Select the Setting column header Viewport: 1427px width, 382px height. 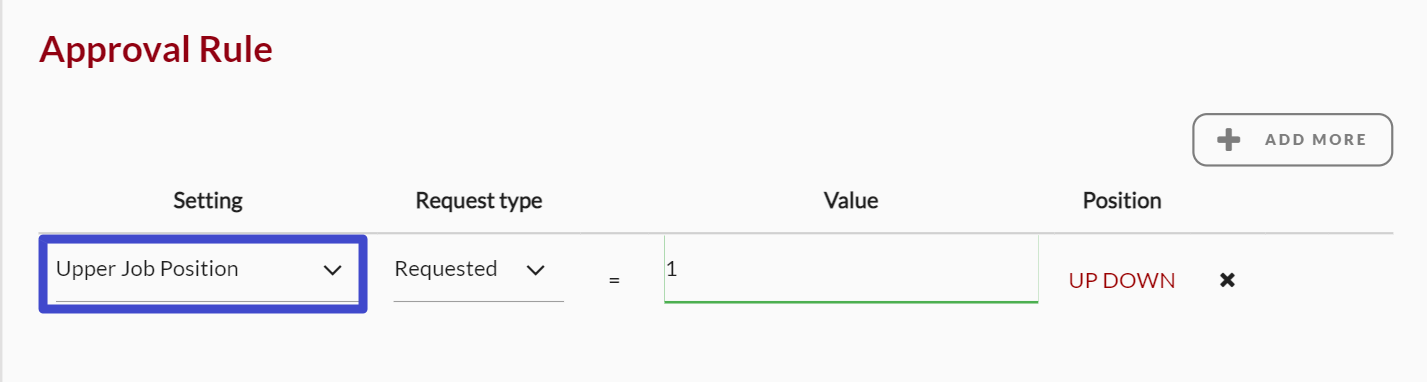tap(208, 201)
